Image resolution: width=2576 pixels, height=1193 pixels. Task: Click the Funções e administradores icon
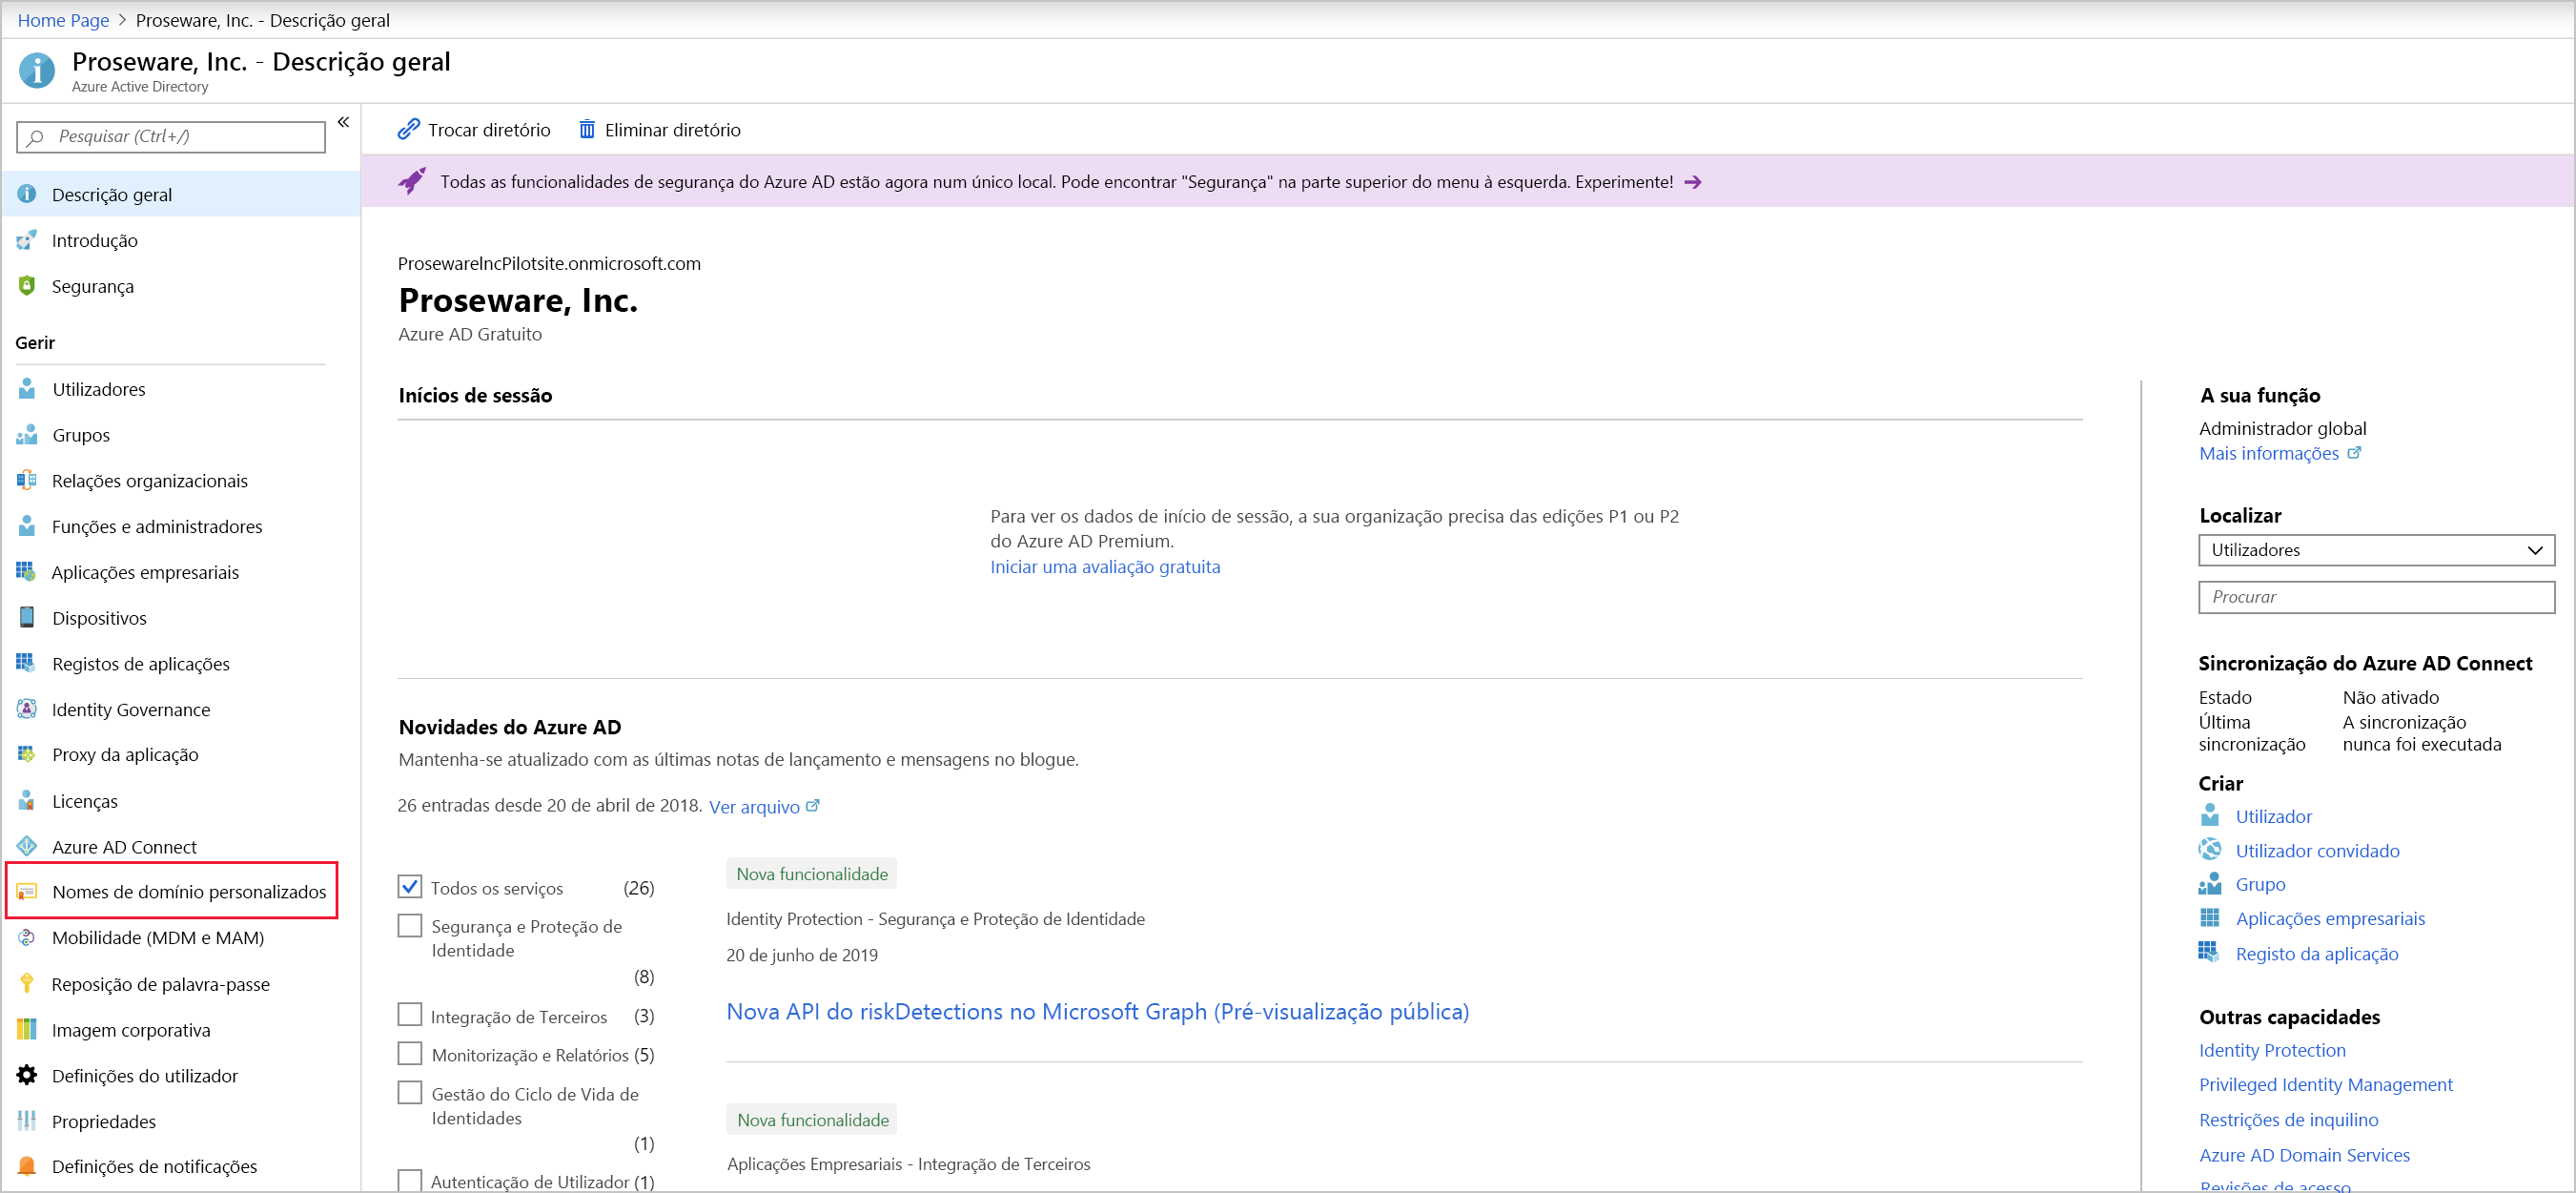tap(27, 526)
